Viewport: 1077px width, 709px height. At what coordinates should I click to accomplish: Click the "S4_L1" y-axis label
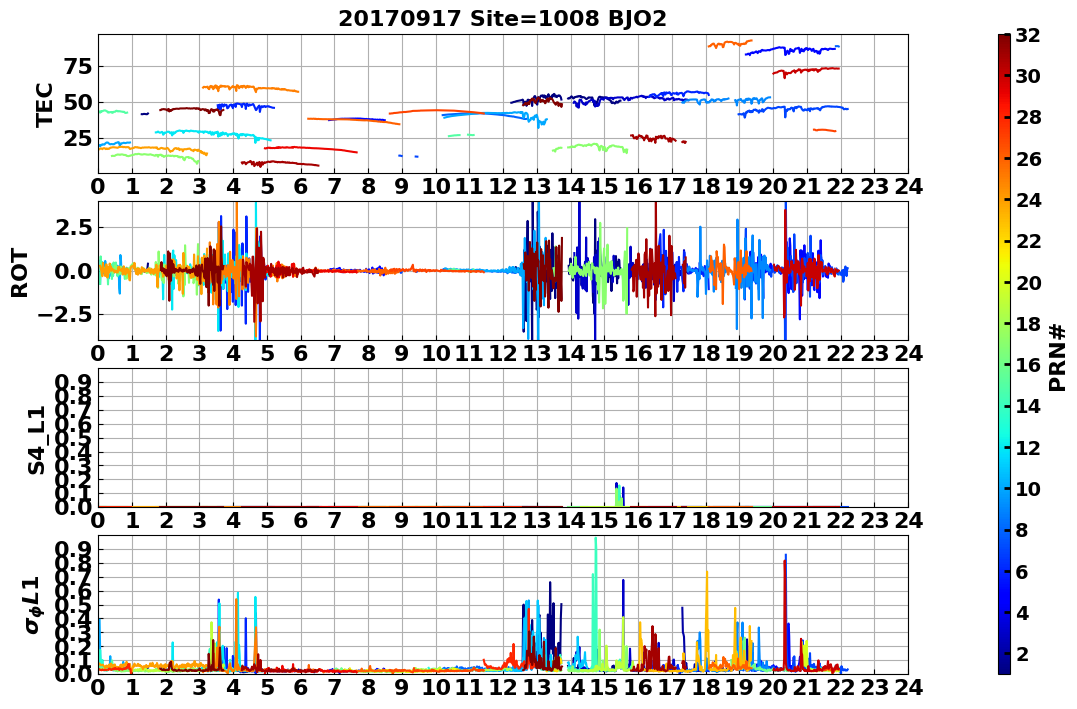[x=36, y=440]
